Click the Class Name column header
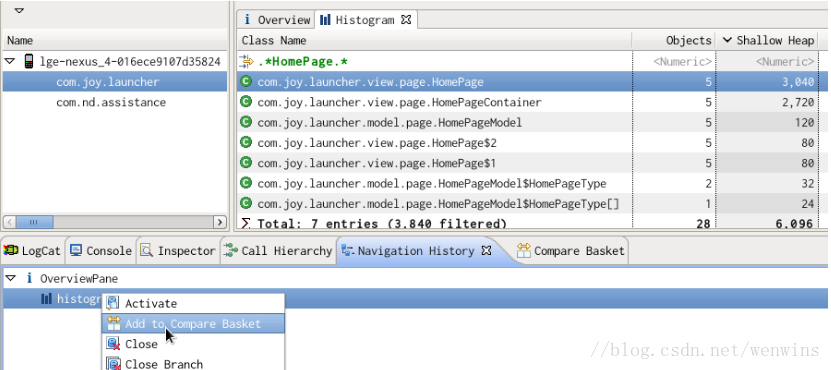 435,41
